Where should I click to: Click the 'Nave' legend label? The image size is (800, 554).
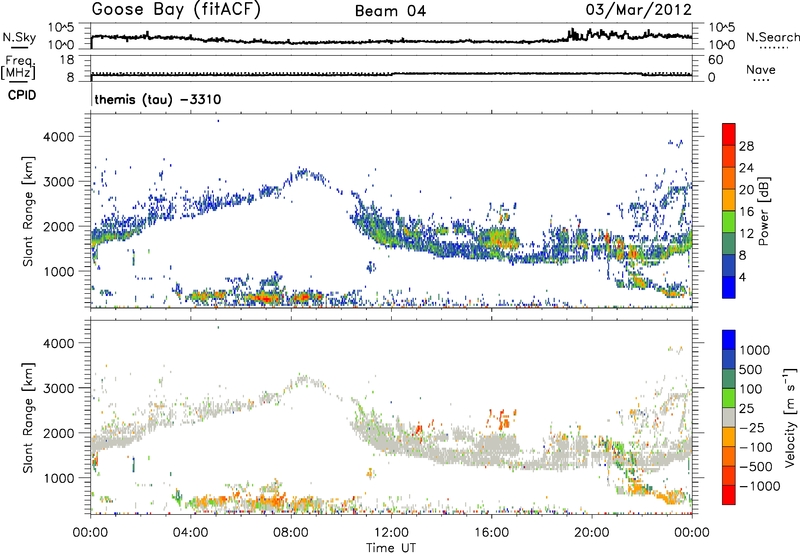coord(761,69)
